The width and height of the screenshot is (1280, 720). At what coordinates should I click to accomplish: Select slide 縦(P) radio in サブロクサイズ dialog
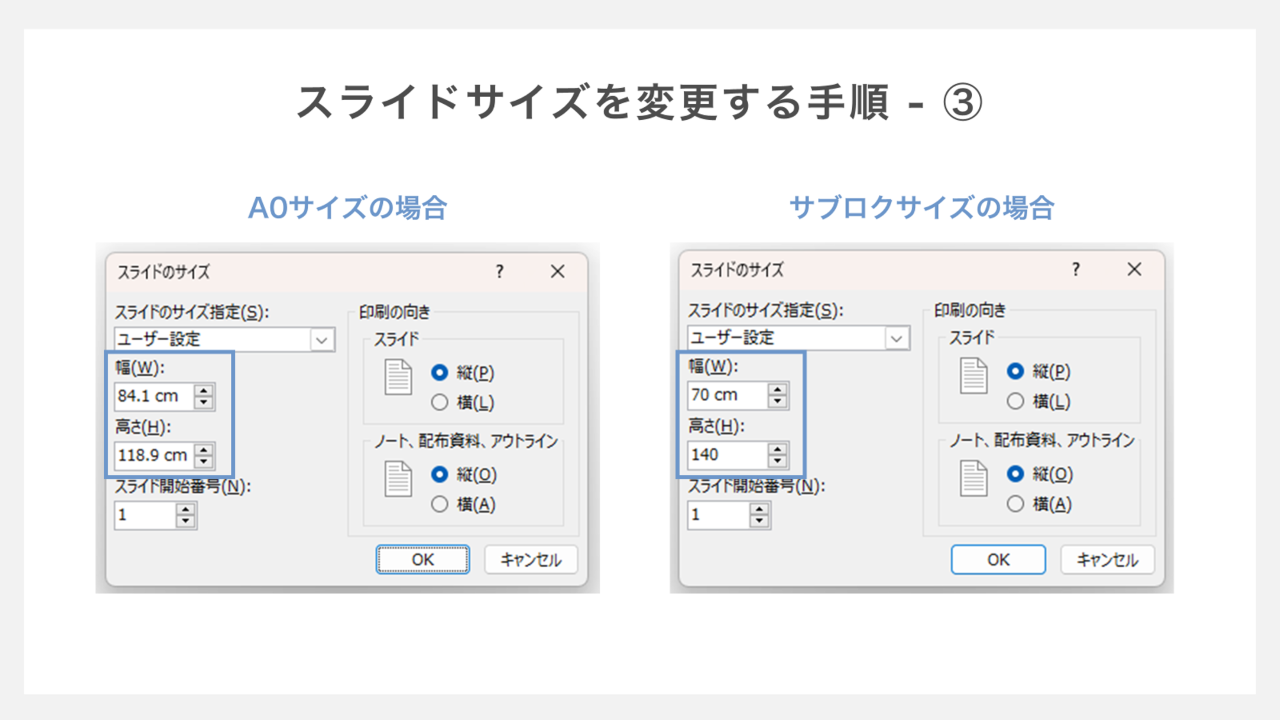tap(1015, 371)
